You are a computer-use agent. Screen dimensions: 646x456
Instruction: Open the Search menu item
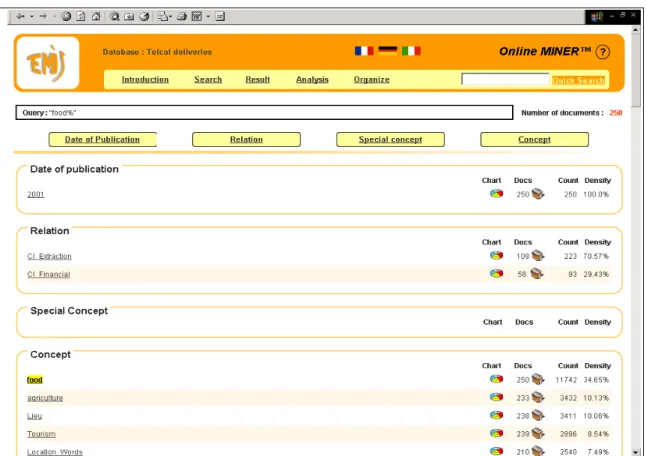[x=208, y=80]
